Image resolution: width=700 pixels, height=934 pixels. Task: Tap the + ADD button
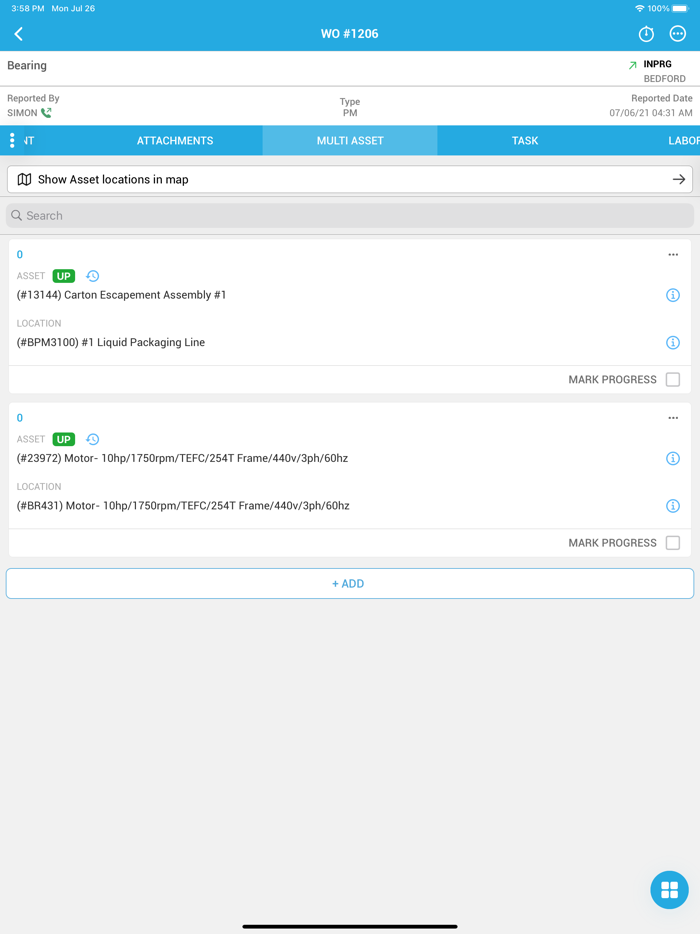[350, 583]
